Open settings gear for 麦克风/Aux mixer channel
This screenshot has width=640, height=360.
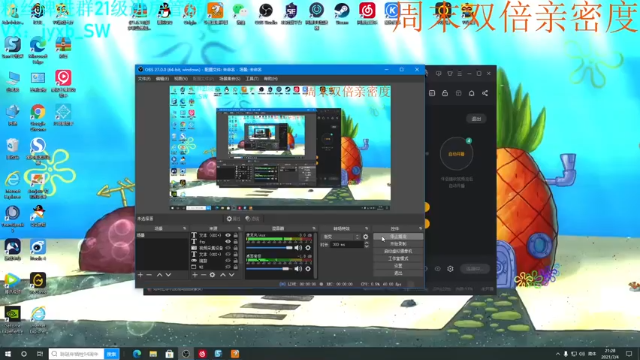pos(308,248)
